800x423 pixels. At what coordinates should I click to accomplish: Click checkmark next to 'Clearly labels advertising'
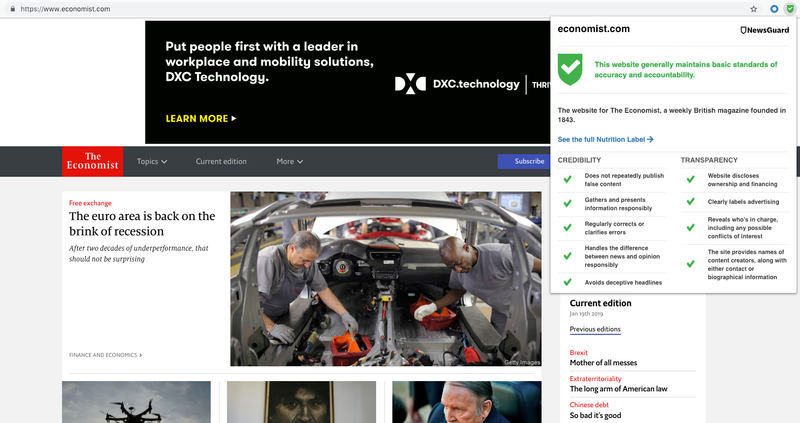[690, 202]
